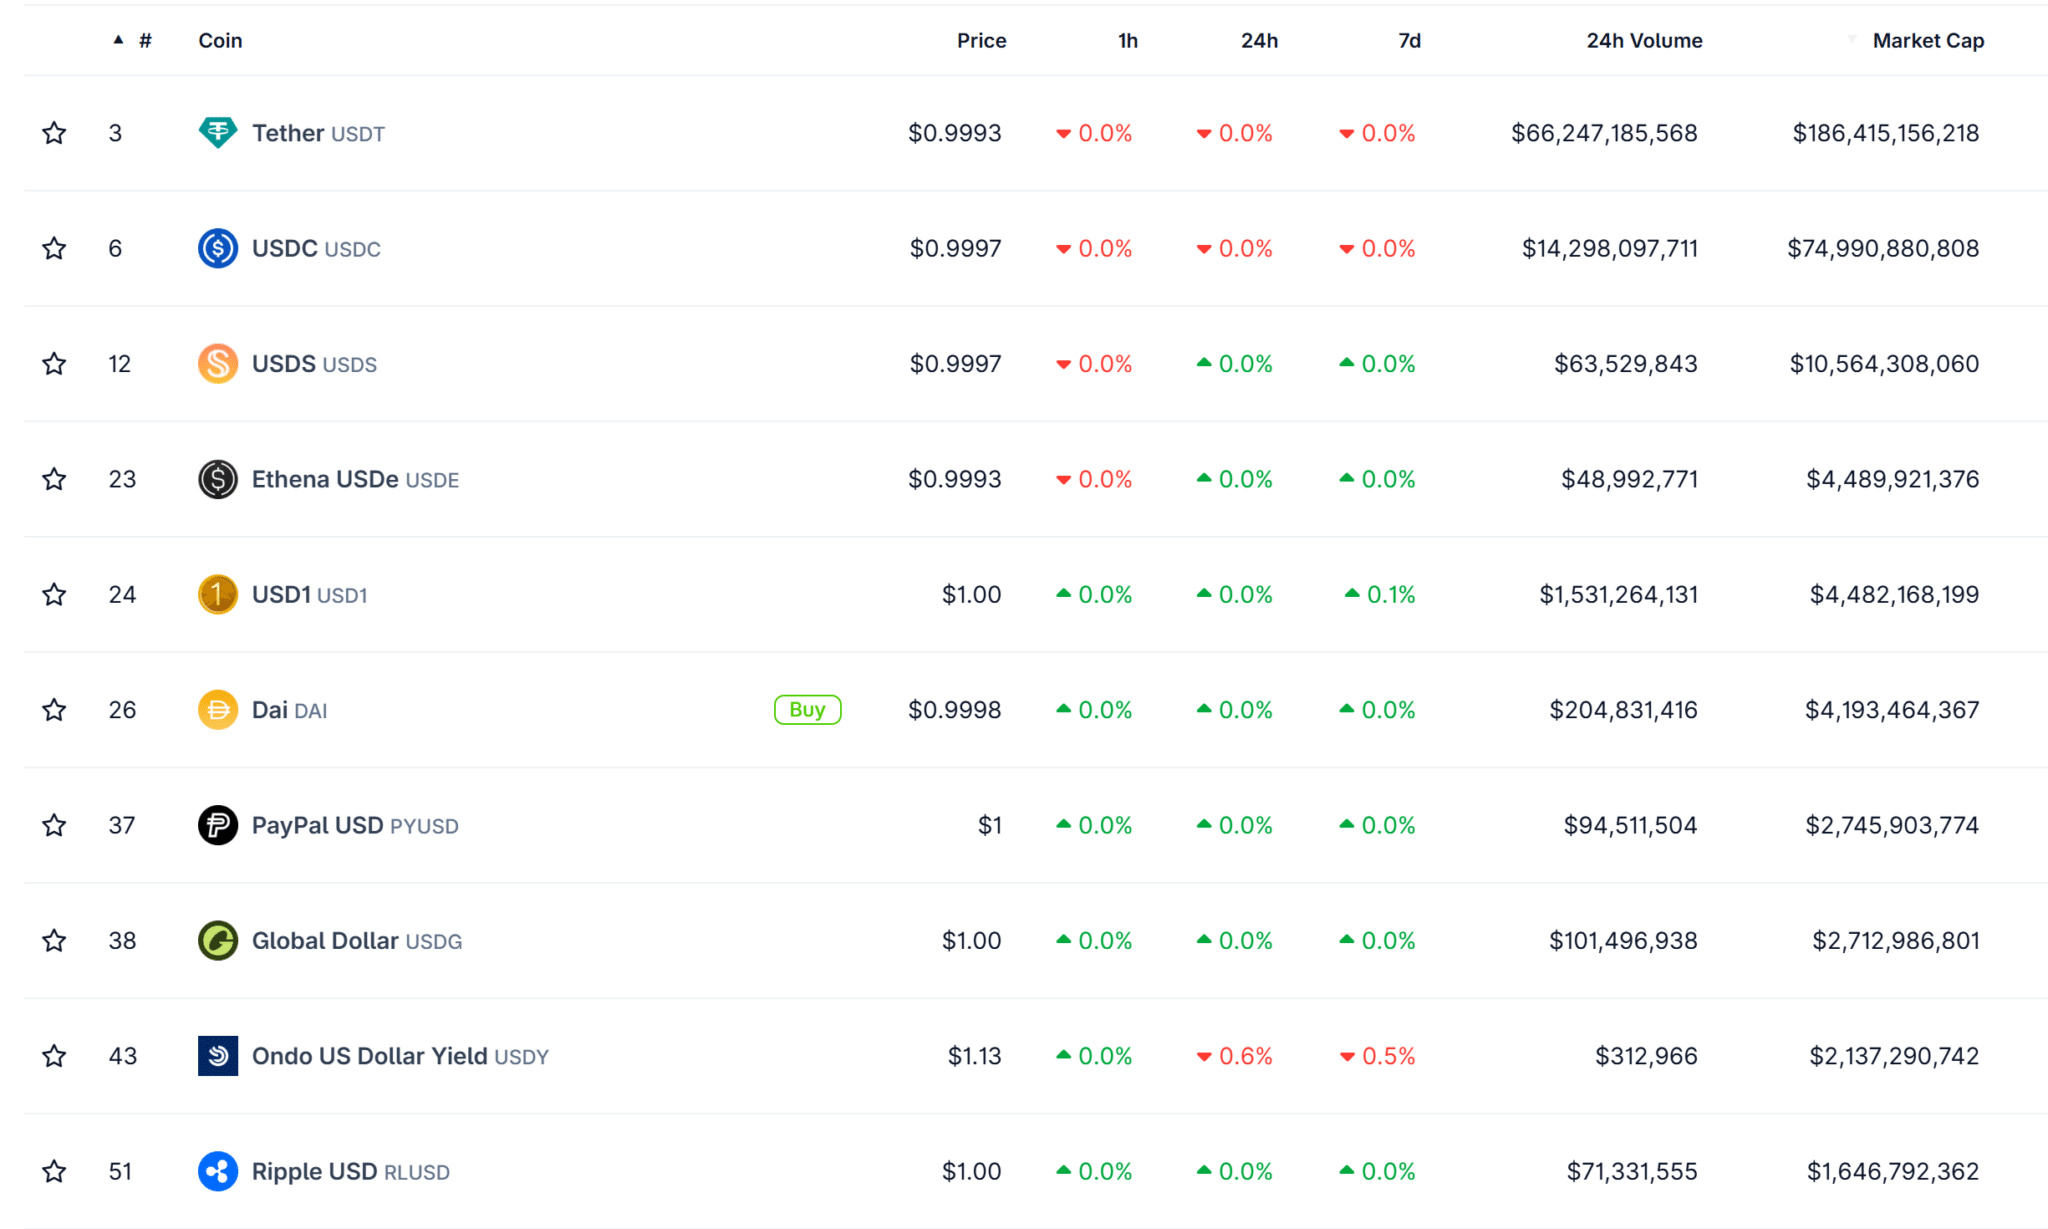Click the Global Dollar logo icon
This screenshot has width=2048, height=1229.
pos(218,941)
